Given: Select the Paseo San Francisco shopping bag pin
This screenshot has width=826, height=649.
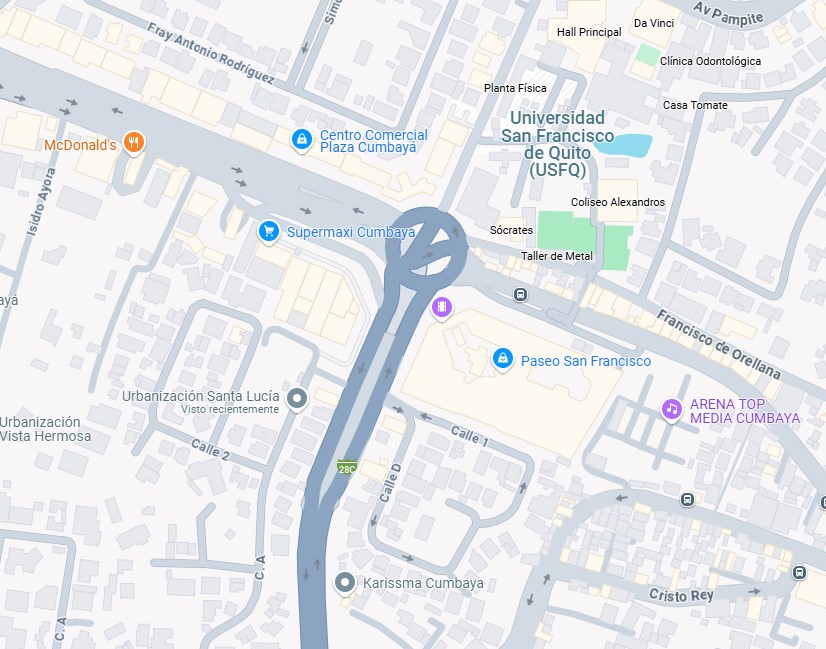Looking at the screenshot, I should (503, 359).
